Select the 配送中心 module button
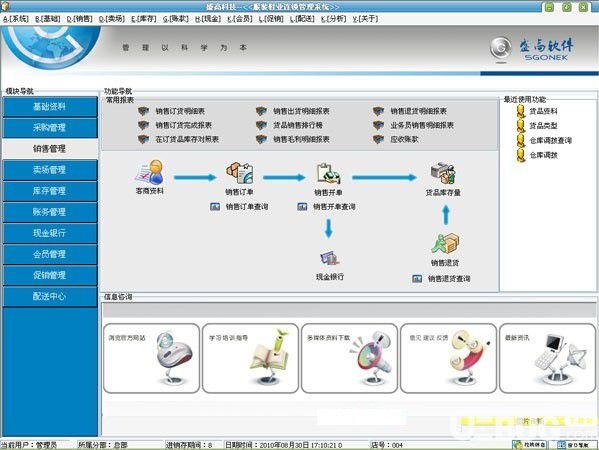Screen dimensions: 599x450 point(50,296)
